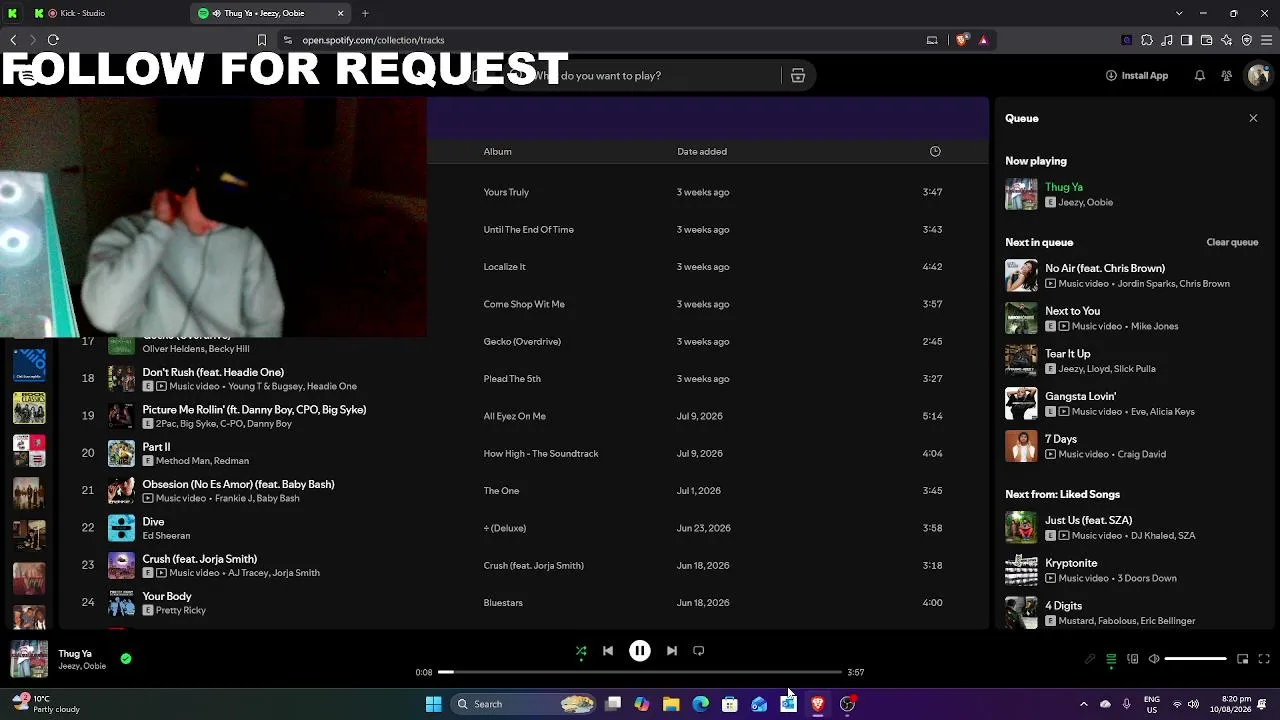Open the All Eyez On Me album link
The width and height of the screenshot is (1280, 720).
pos(514,416)
